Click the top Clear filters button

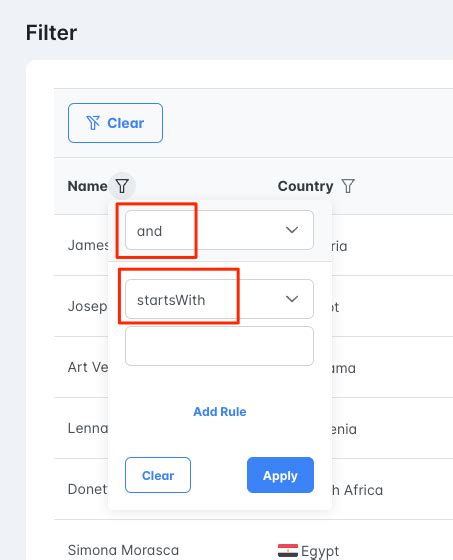[x=115, y=123]
